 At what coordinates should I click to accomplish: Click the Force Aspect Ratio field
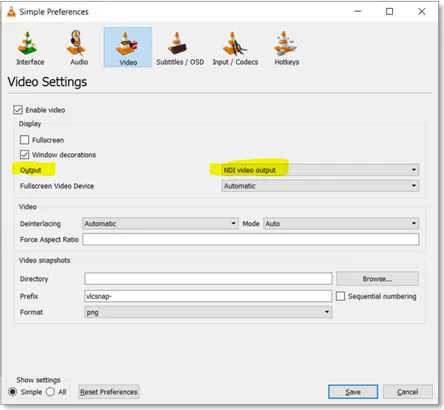(x=251, y=239)
